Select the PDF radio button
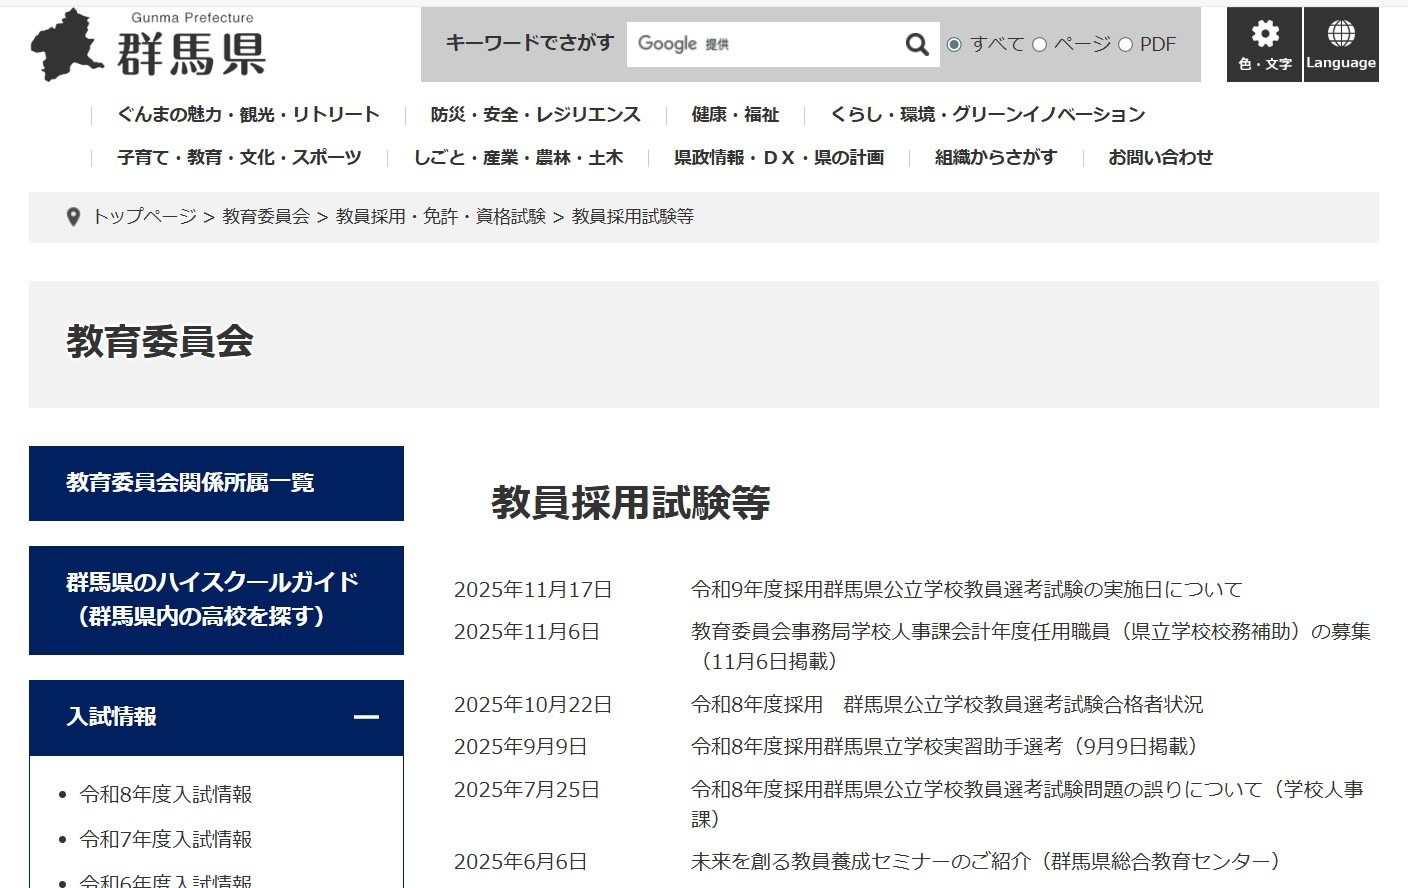Image resolution: width=1408 pixels, height=888 pixels. (x=1125, y=45)
